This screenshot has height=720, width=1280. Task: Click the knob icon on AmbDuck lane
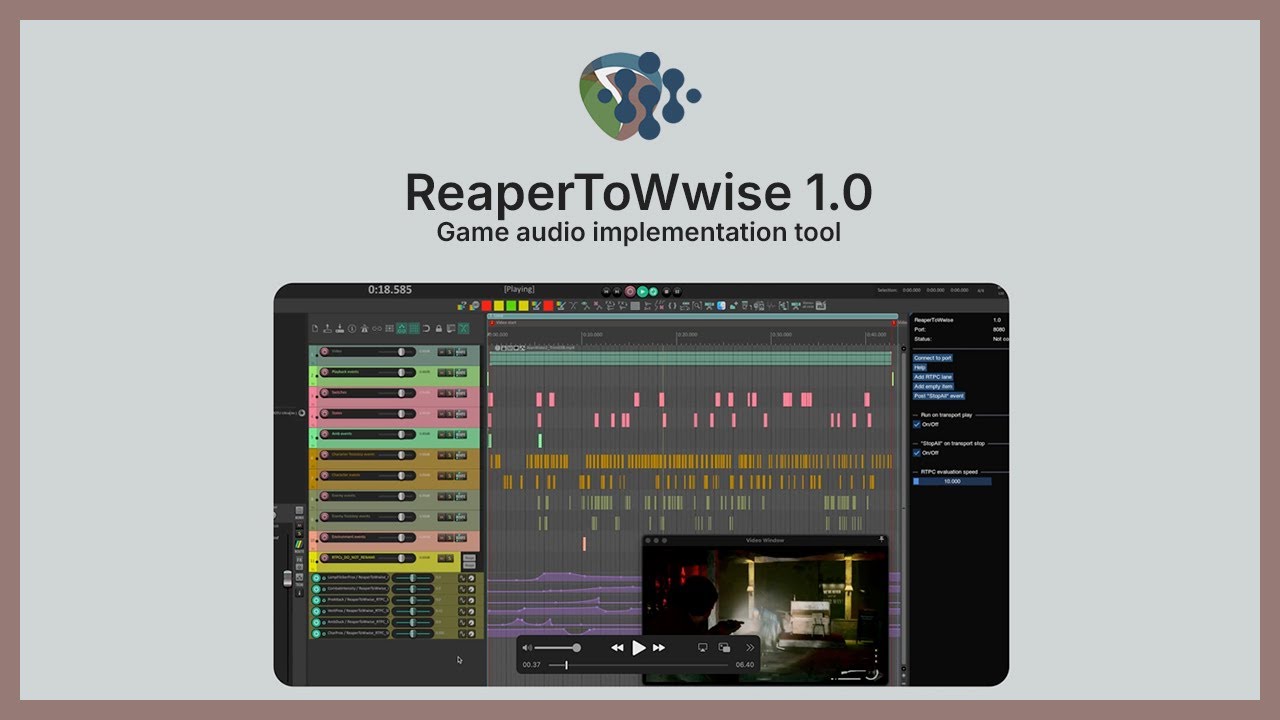(x=471, y=622)
